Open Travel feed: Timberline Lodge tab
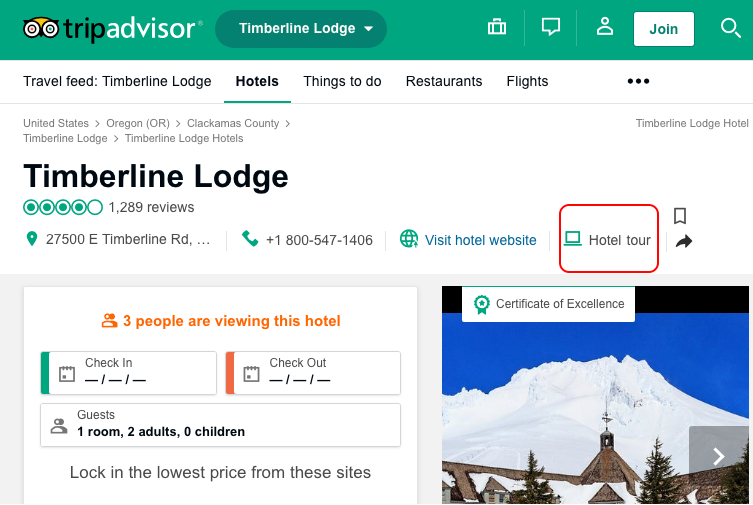753x505 pixels. tap(117, 81)
